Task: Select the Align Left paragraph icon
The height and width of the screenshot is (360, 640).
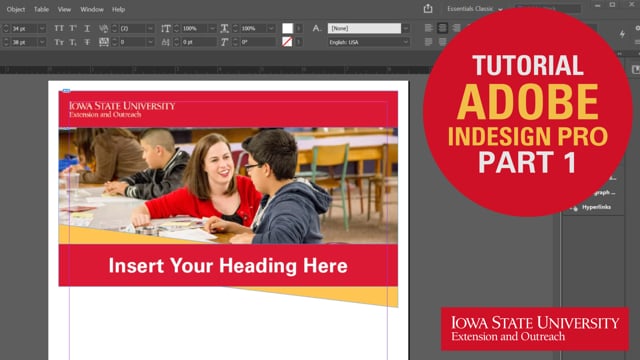Action: pyautogui.click(x=429, y=28)
